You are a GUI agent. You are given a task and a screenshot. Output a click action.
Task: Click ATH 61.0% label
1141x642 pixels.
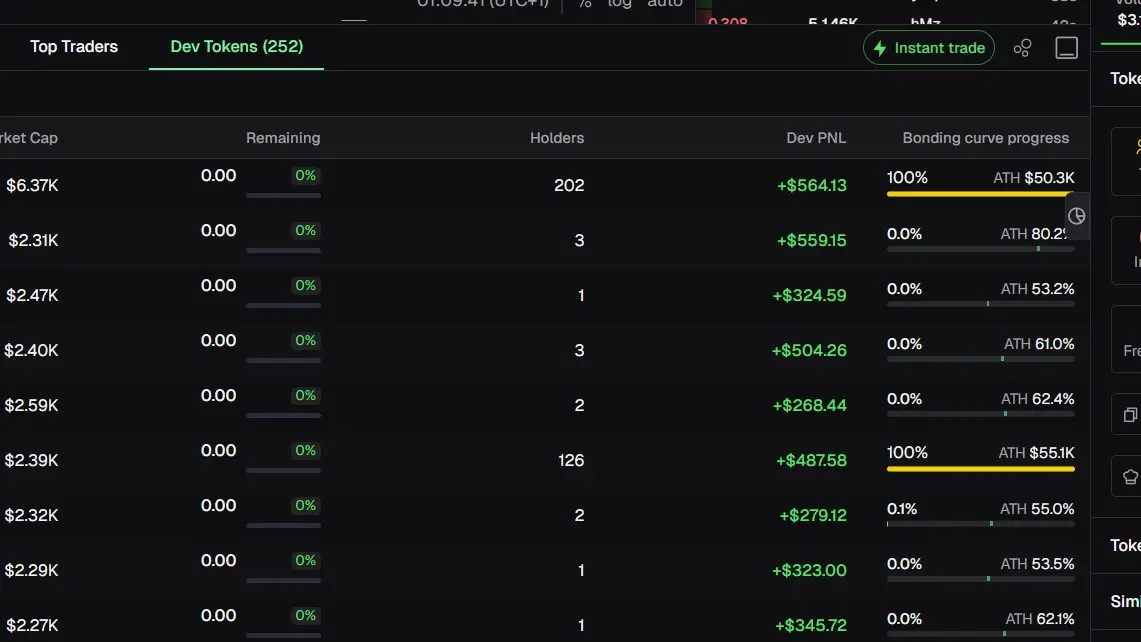pos(1039,344)
